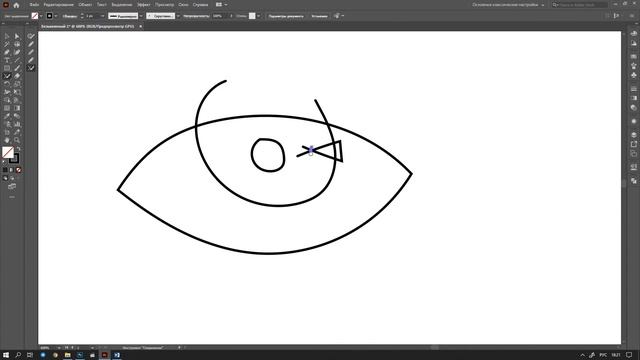Reset to default fill and stroke

point(4,162)
